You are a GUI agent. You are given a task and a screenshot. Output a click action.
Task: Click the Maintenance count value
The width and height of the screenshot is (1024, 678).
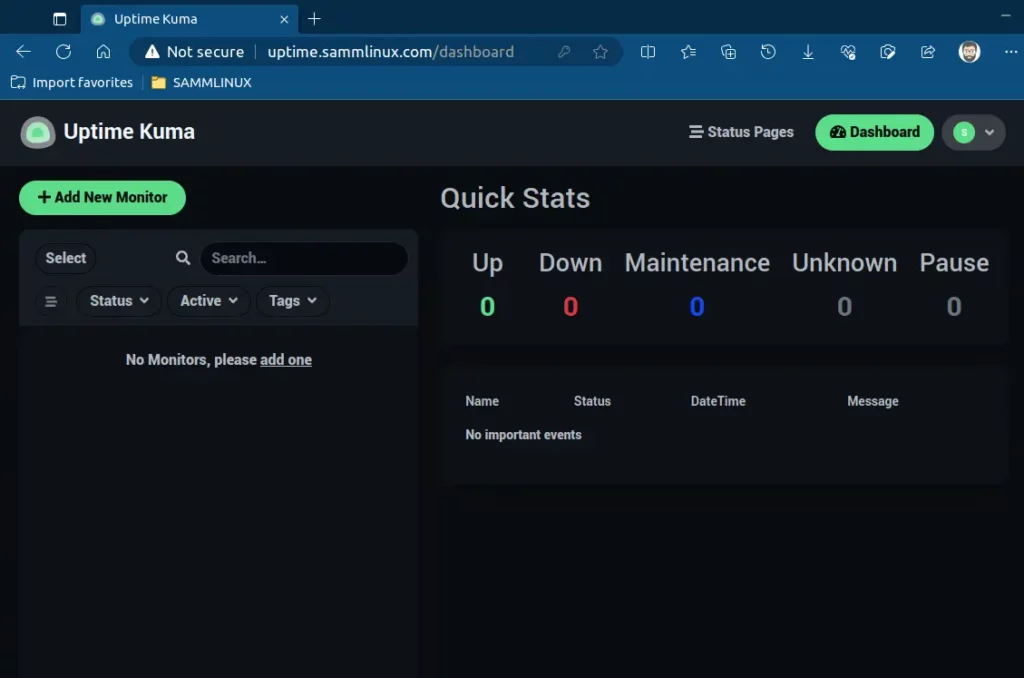coord(697,306)
